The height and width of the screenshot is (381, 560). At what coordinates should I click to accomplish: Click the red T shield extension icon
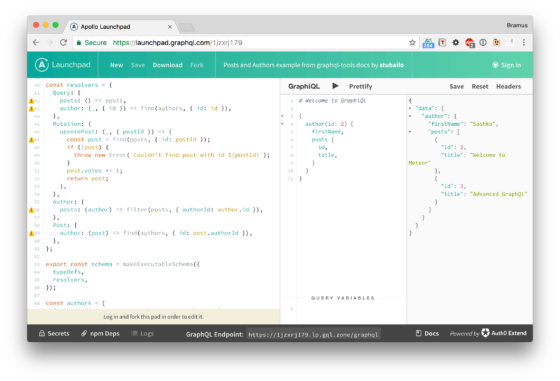442,42
